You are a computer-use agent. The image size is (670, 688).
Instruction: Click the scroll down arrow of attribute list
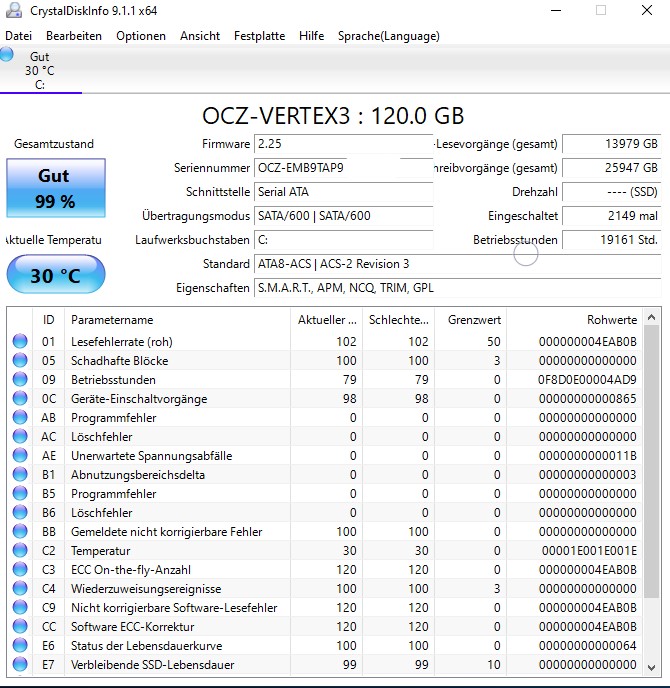click(652, 667)
